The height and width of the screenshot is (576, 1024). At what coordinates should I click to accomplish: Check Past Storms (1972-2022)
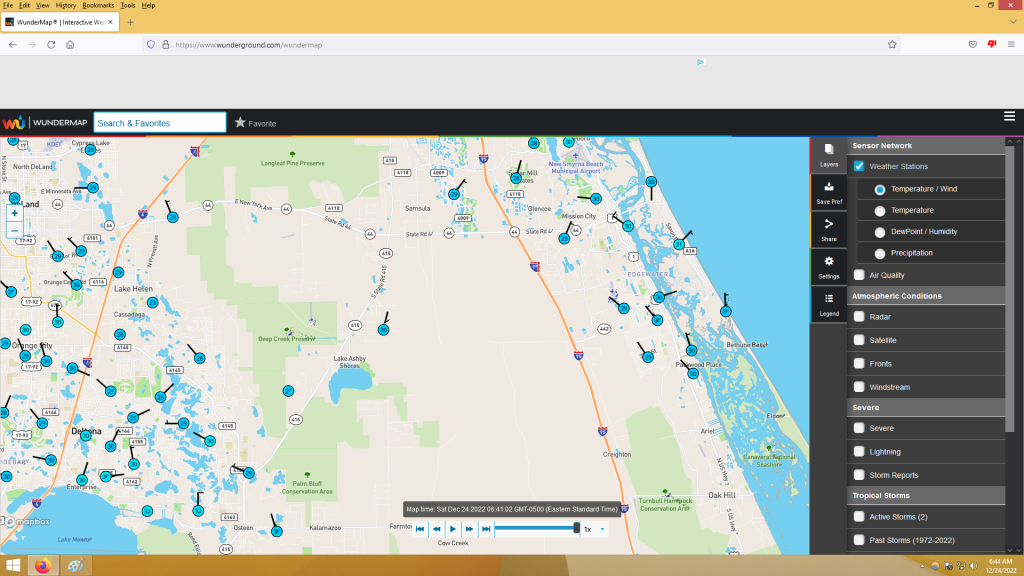point(859,540)
